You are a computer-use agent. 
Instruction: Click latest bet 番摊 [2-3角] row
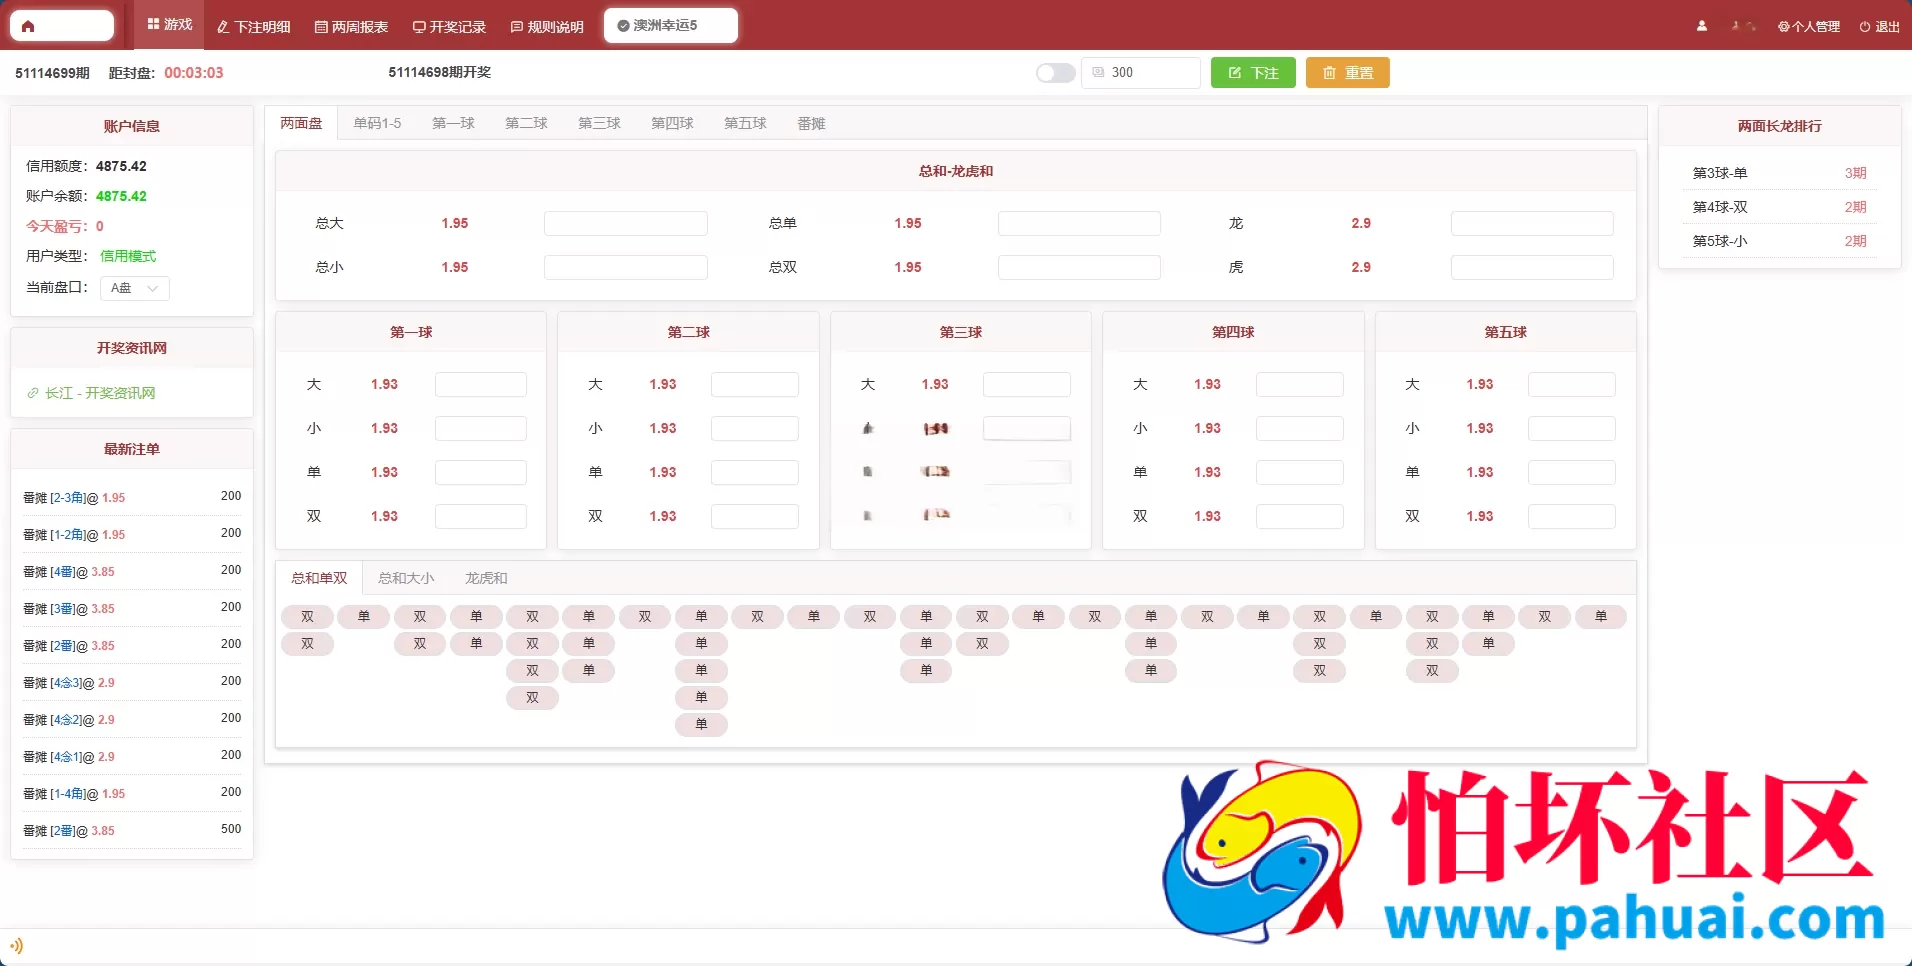[x=132, y=497]
